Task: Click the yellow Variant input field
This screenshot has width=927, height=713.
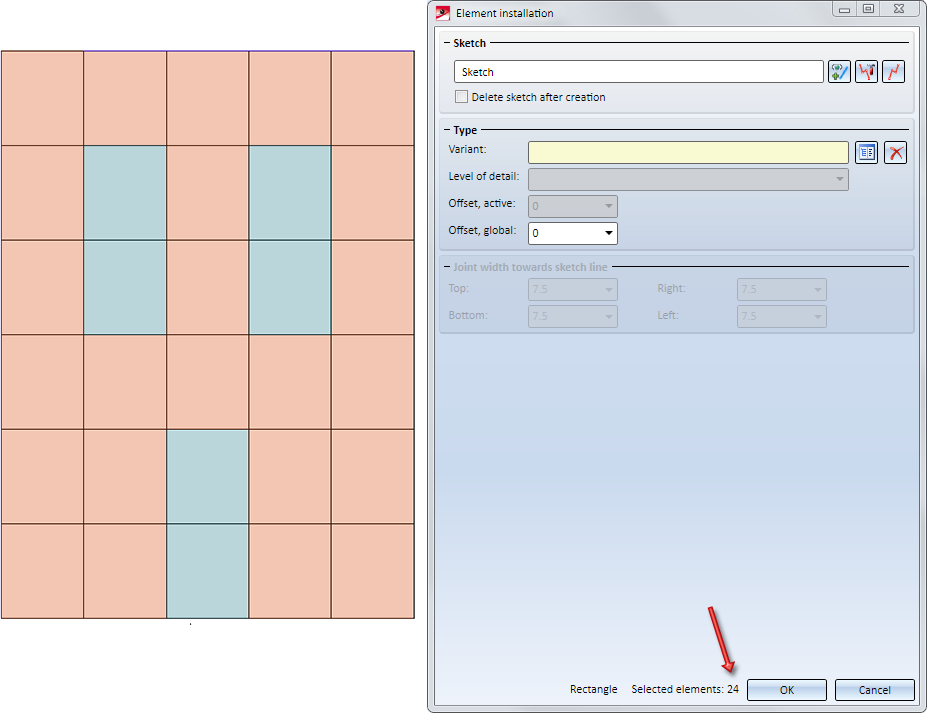Action: [688, 153]
